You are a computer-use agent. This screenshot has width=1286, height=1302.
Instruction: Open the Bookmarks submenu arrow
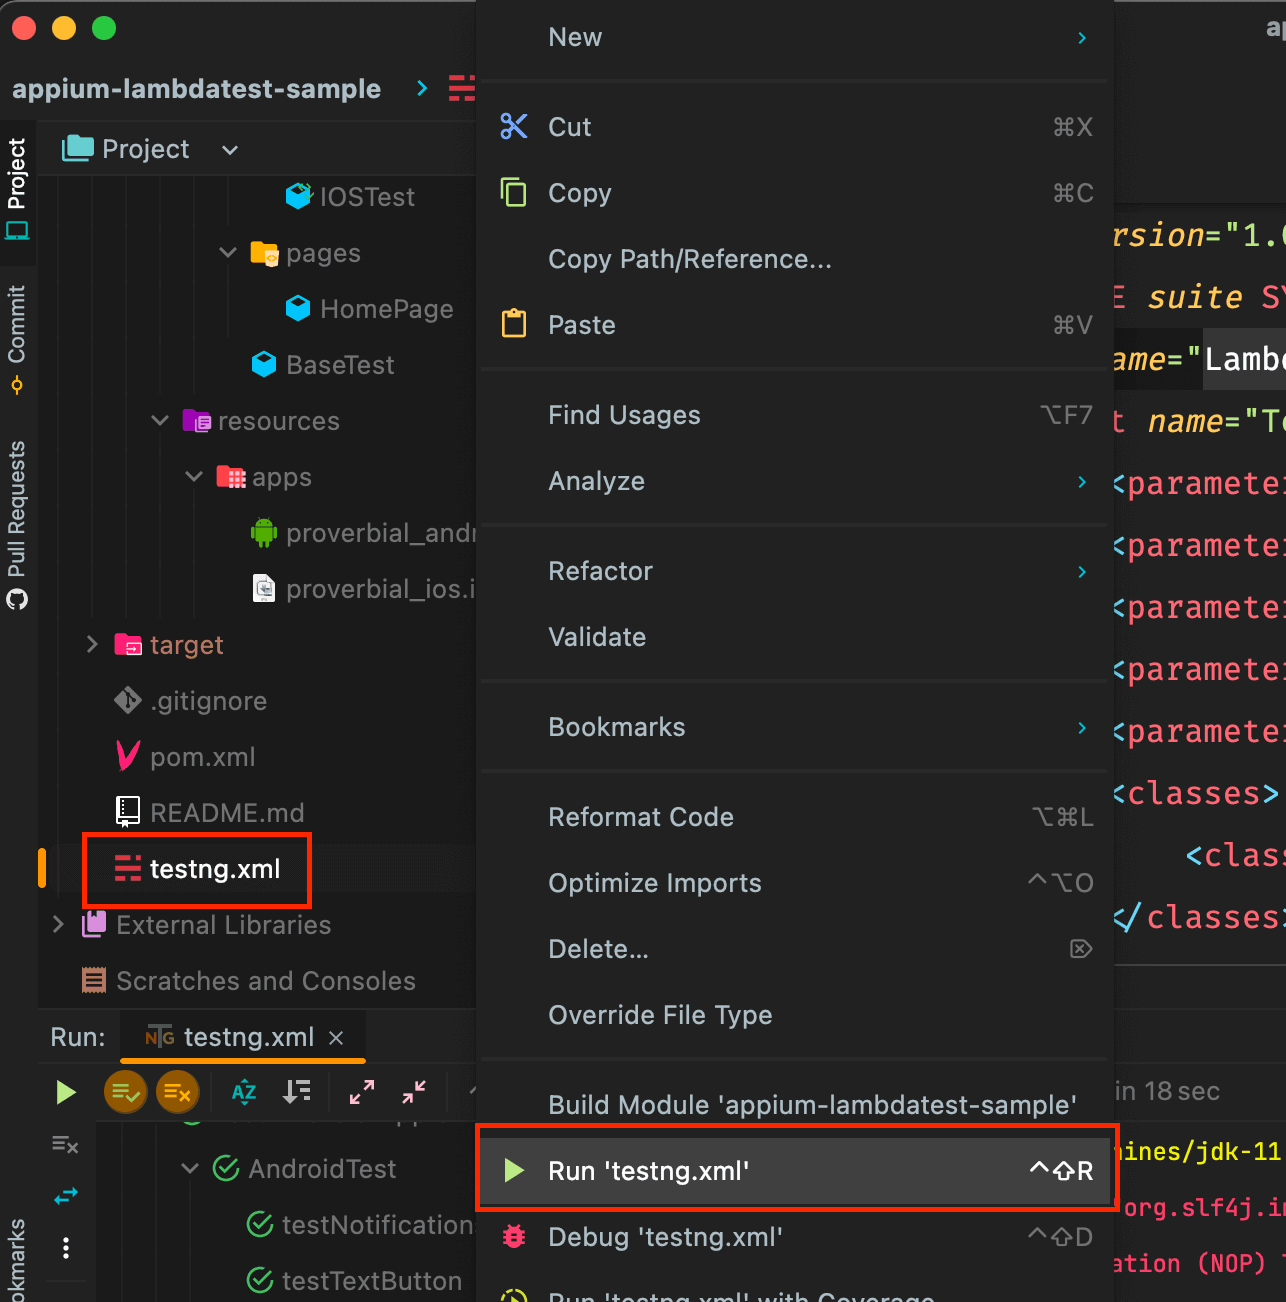(1082, 727)
